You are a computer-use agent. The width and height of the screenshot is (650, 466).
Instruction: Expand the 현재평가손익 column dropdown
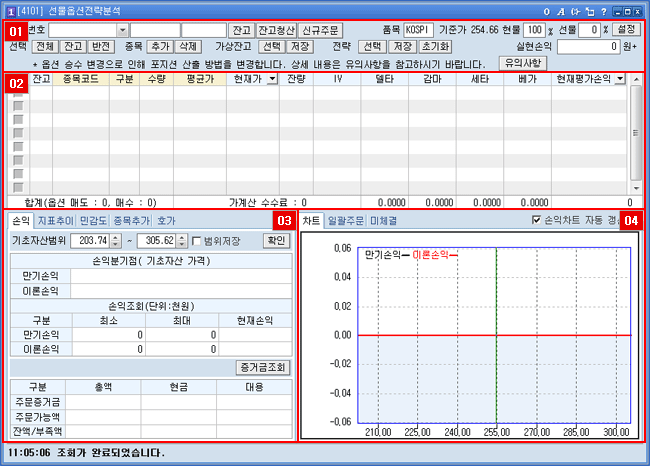click(620, 79)
